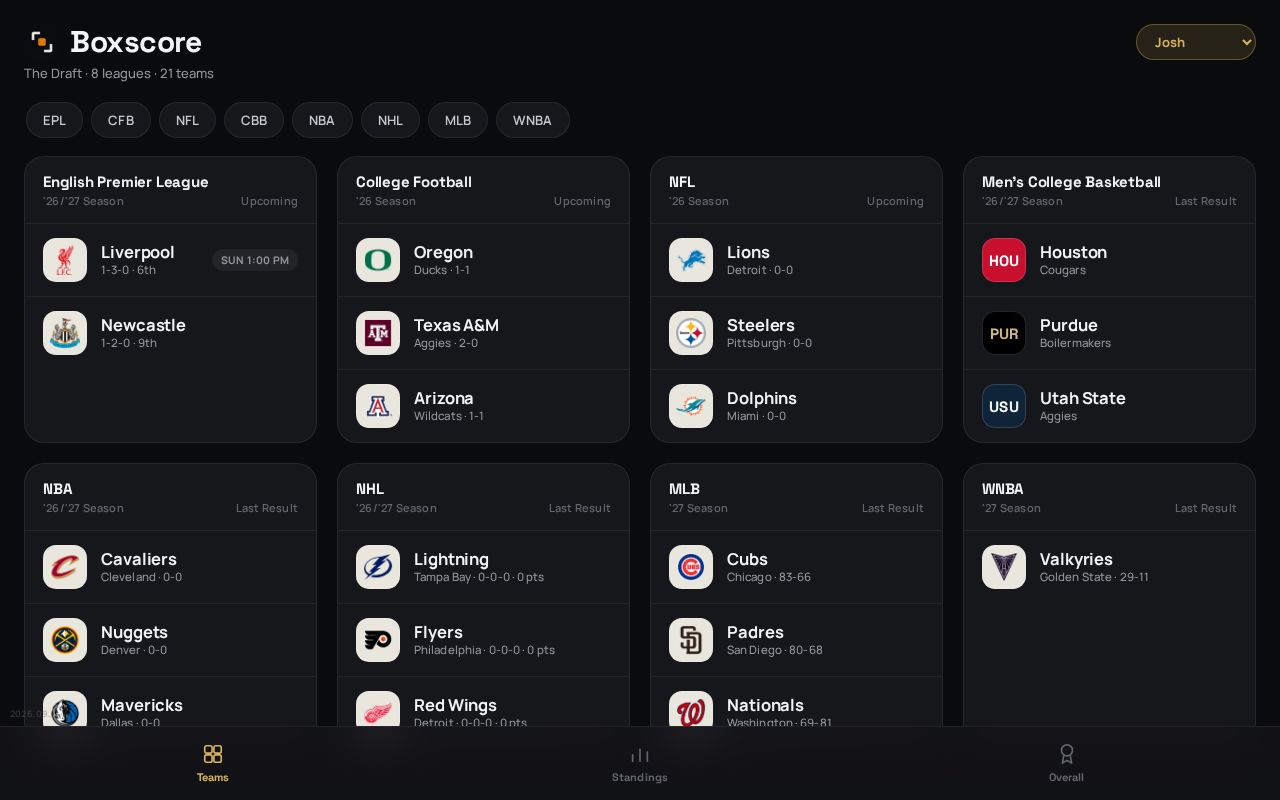Screen dimensions: 1280x800
Task: Click the Flyers team name
Action: tap(438, 632)
